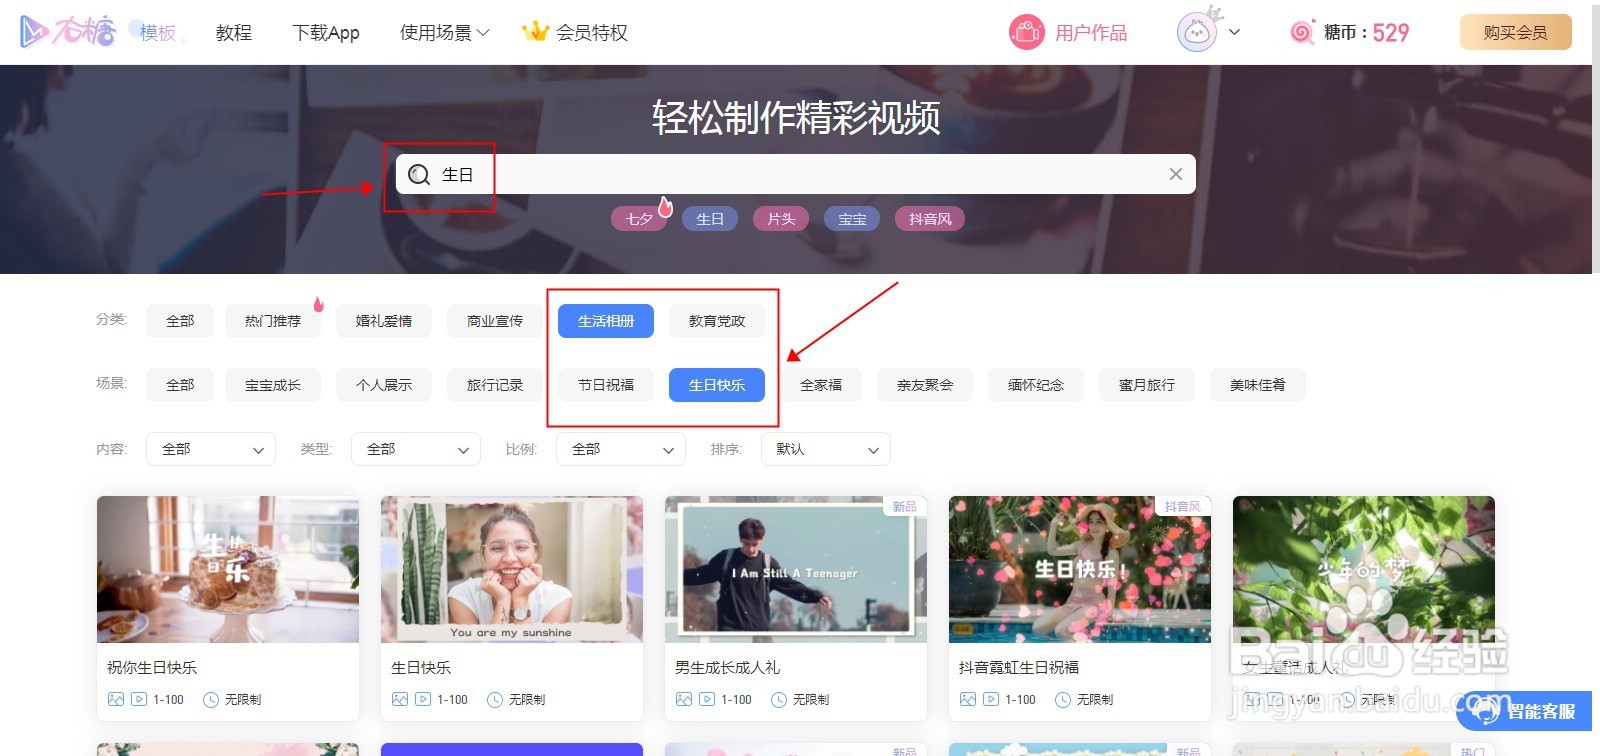Image resolution: width=1600 pixels, height=756 pixels.
Task: Open the 使用场景 dropdown menu
Action: (445, 32)
